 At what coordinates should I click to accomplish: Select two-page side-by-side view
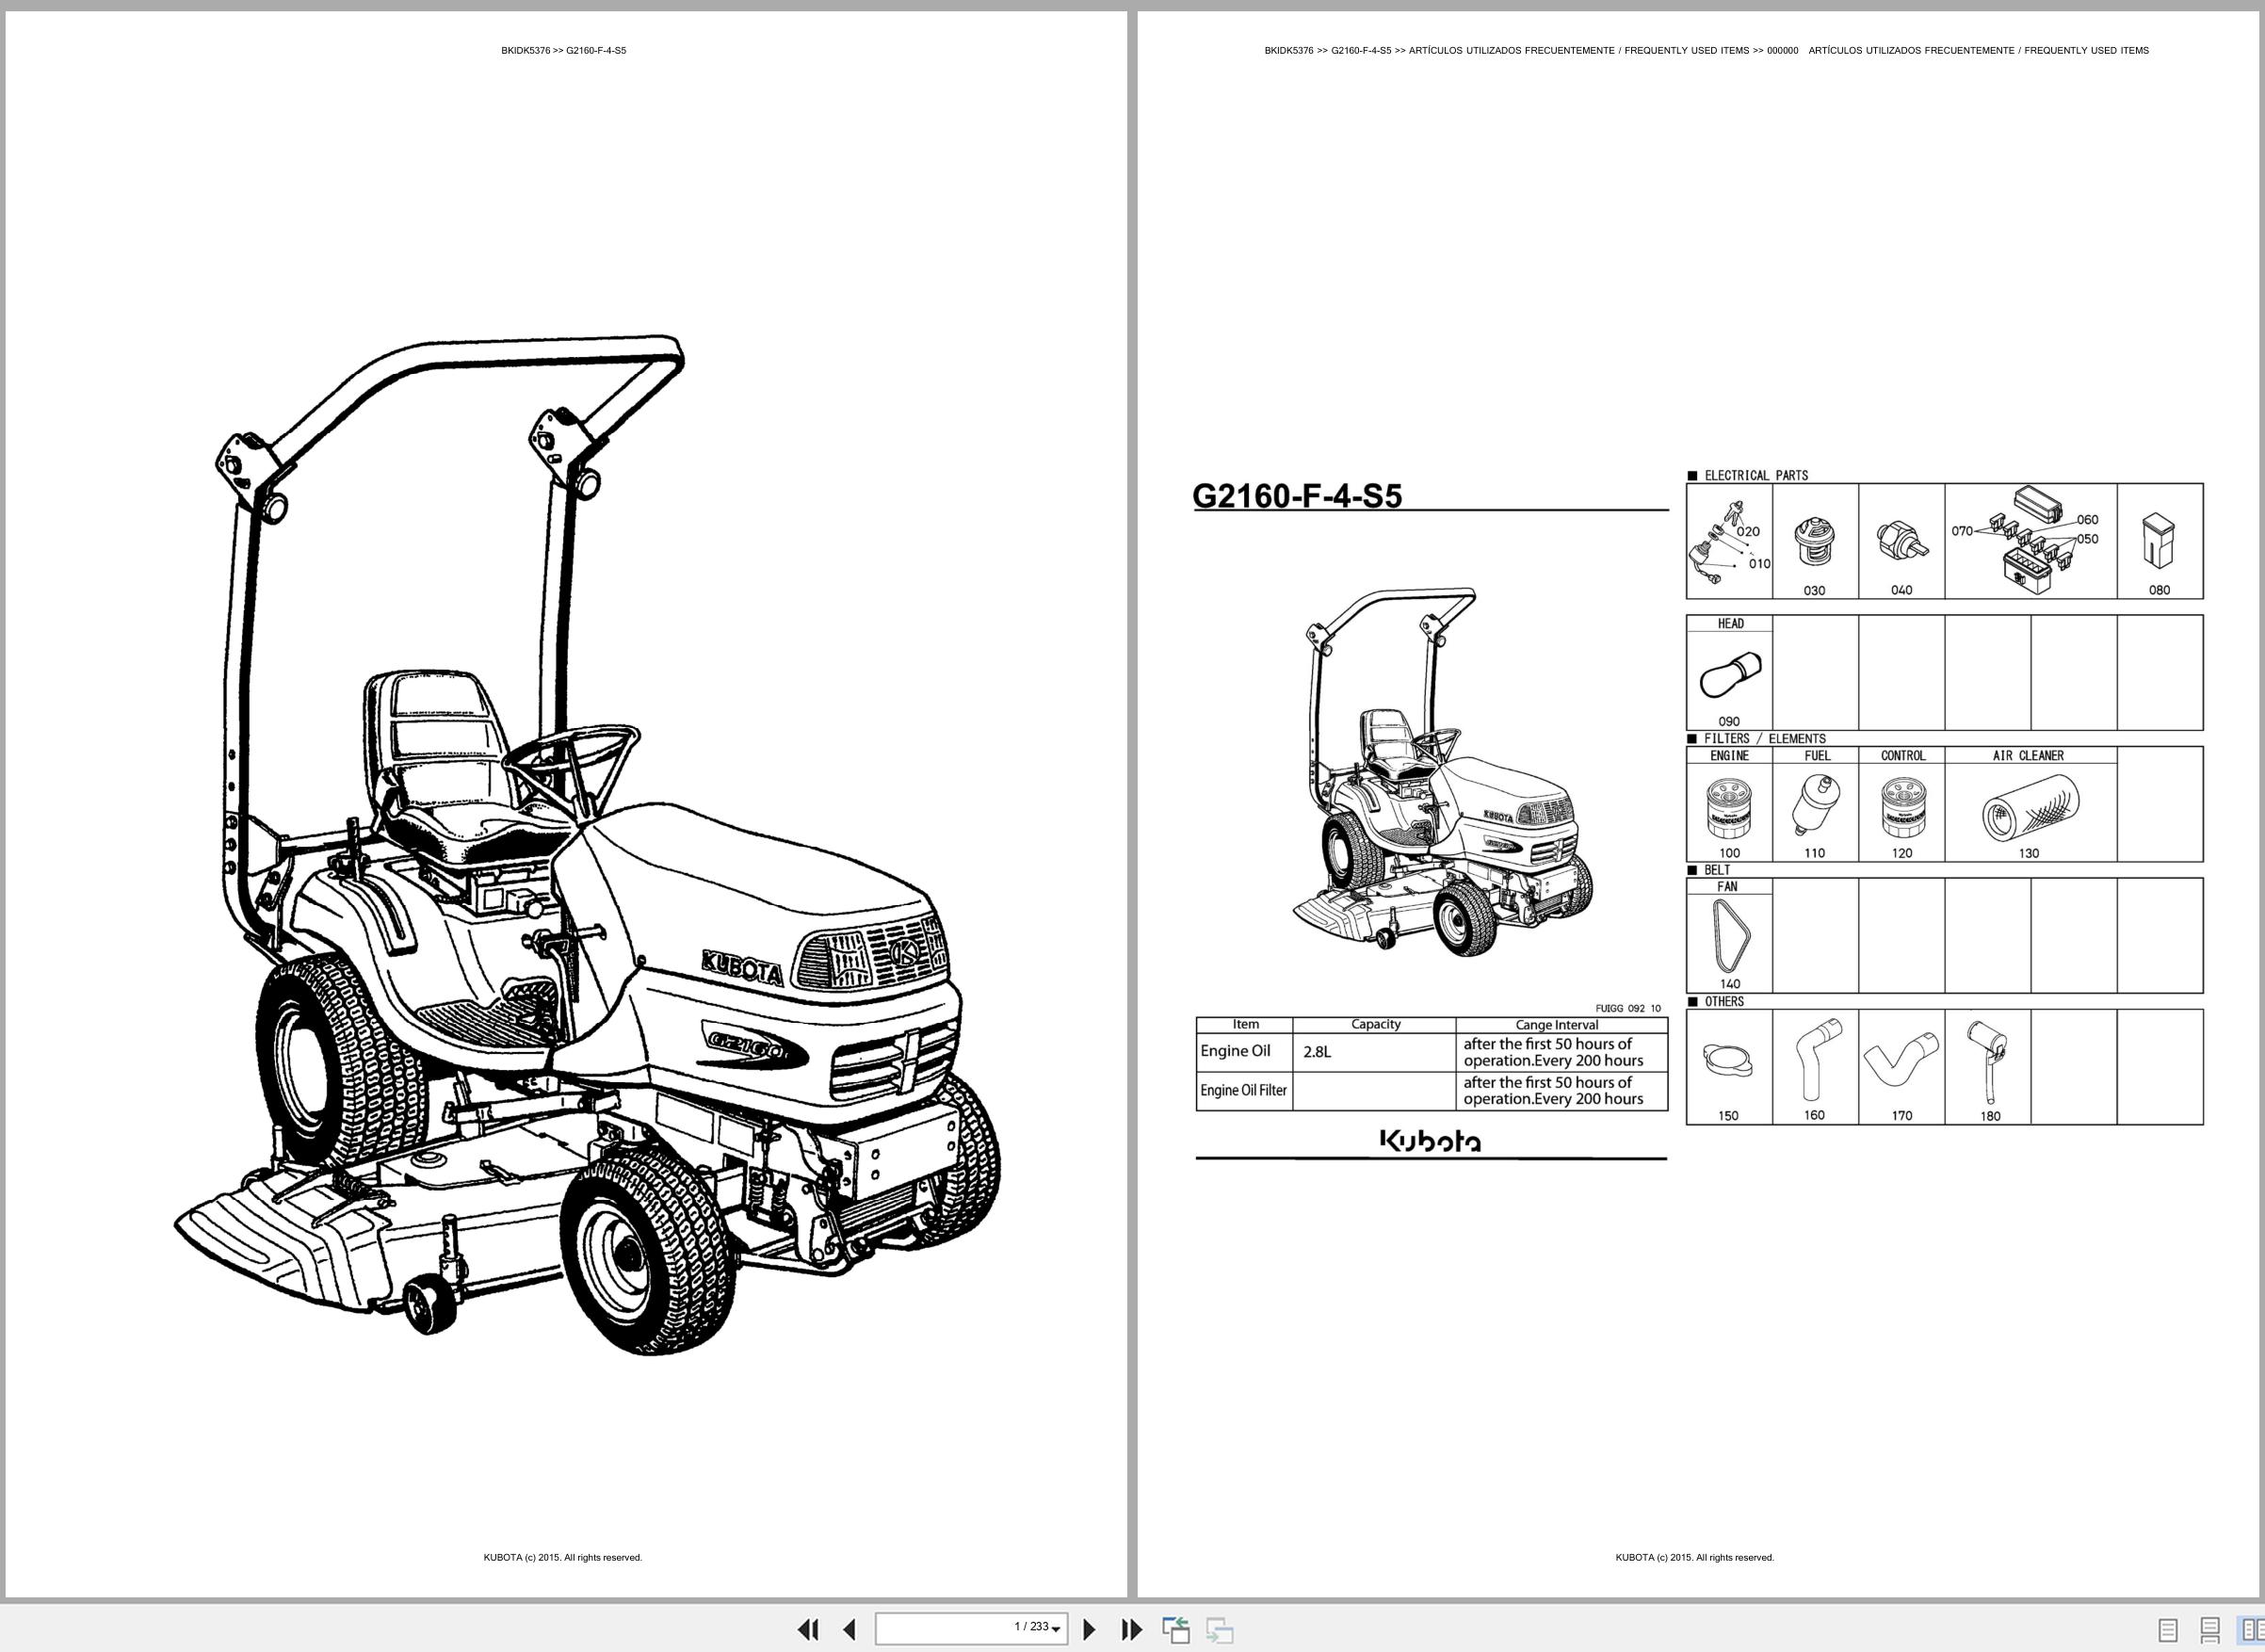point(2252,1630)
